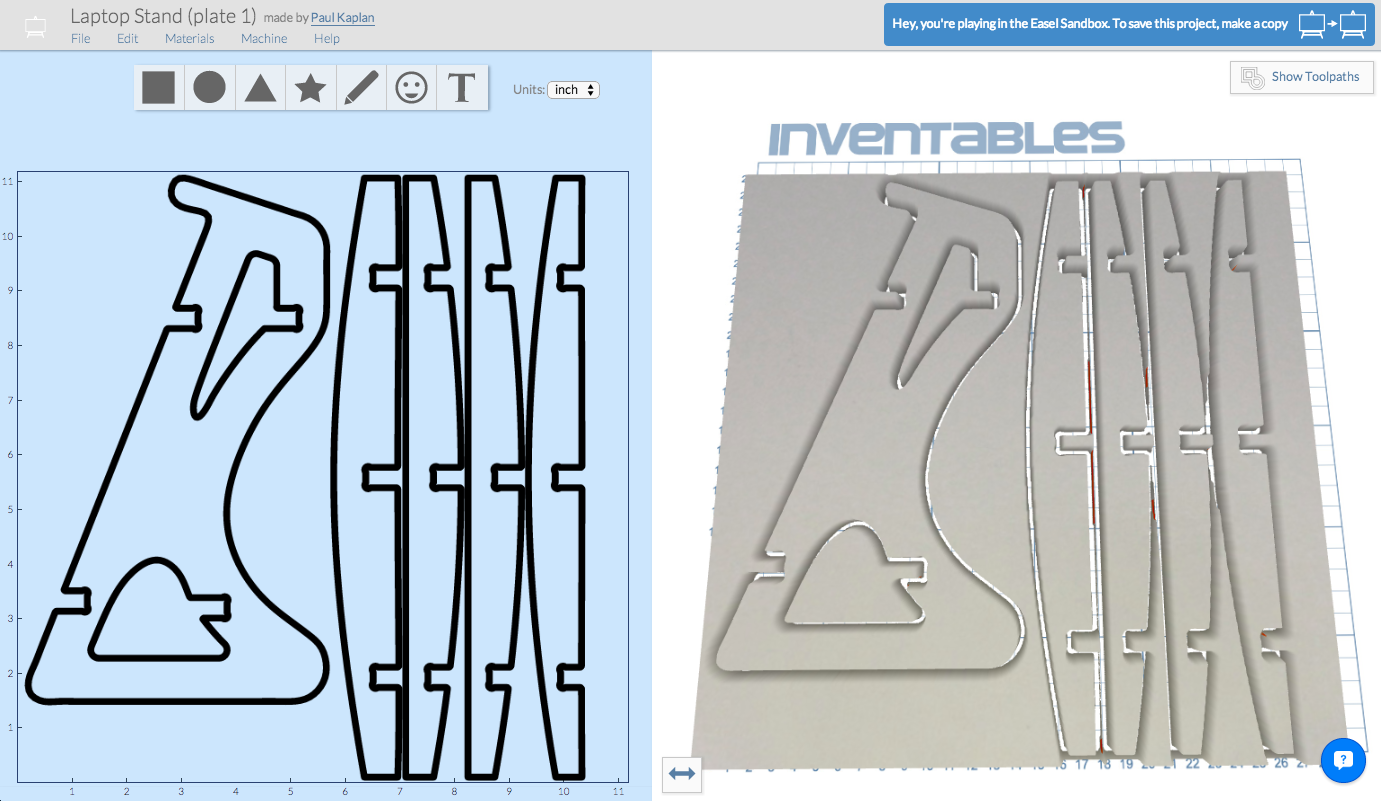The width and height of the screenshot is (1381, 801).
Task: Open the Edit menu
Action: tap(127, 39)
